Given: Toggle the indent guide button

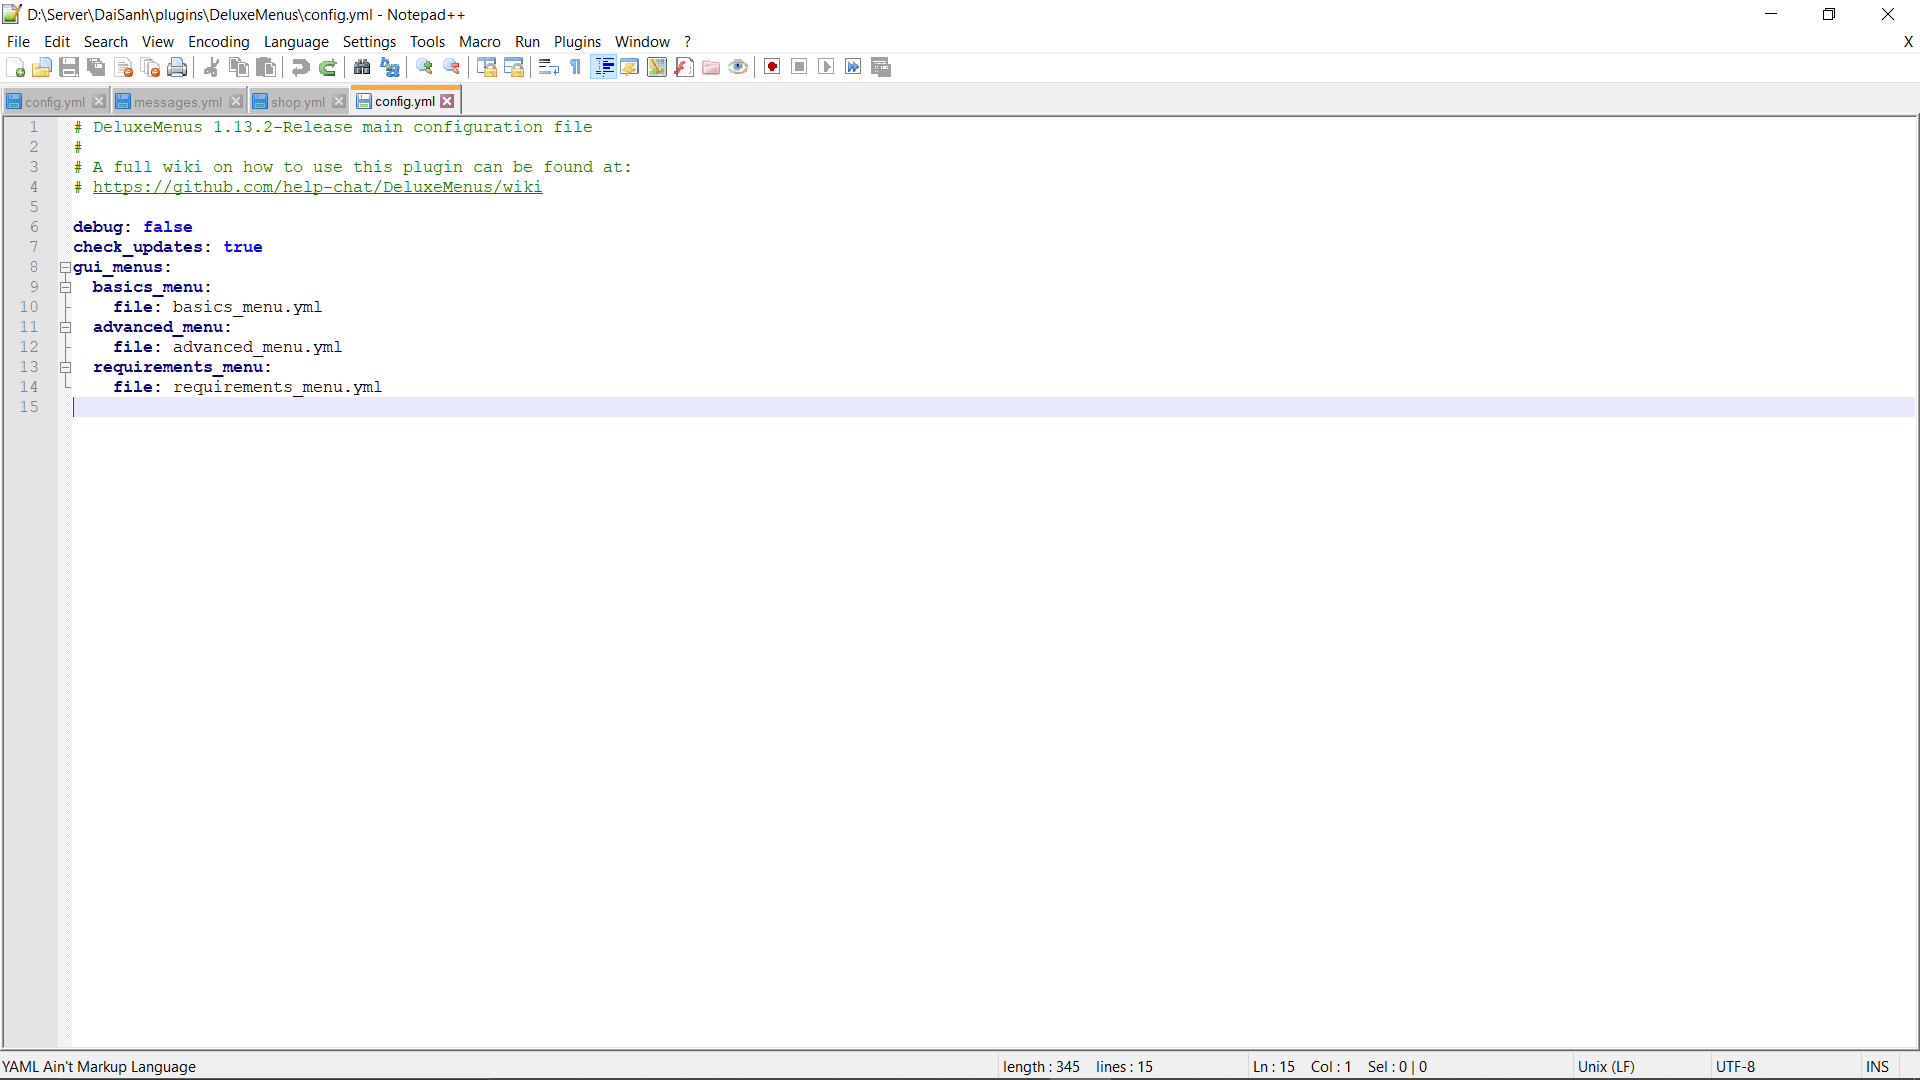Looking at the screenshot, I should pos(604,67).
